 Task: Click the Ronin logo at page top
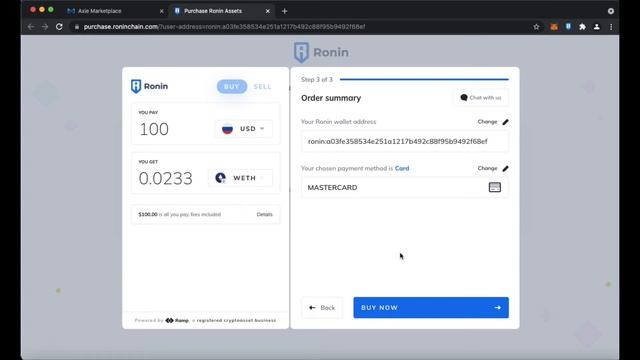[x=321, y=52]
